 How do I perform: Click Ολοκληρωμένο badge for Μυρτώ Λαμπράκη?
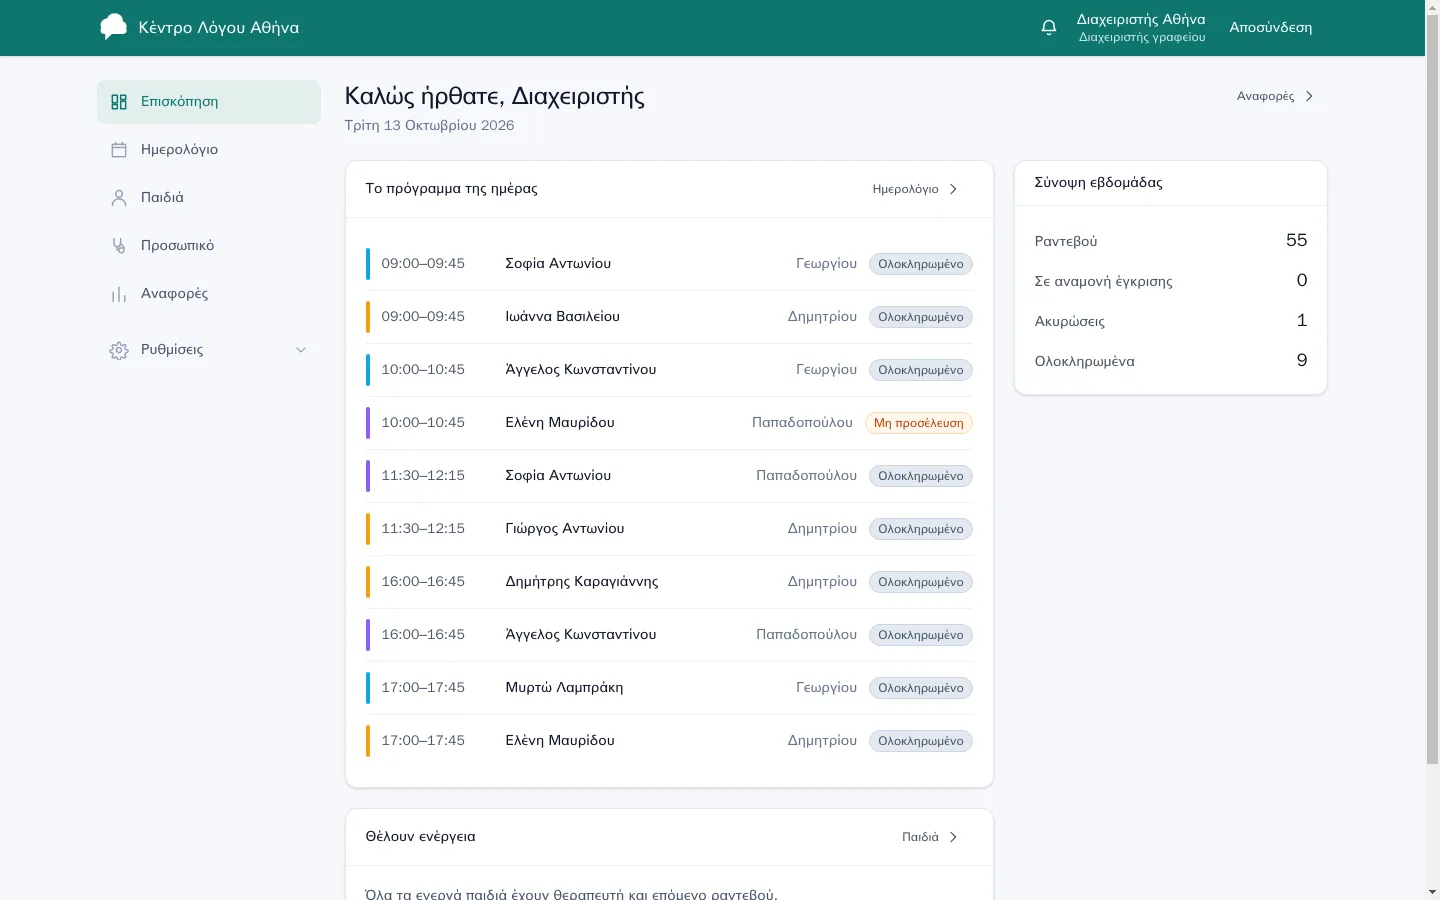(921, 688)
